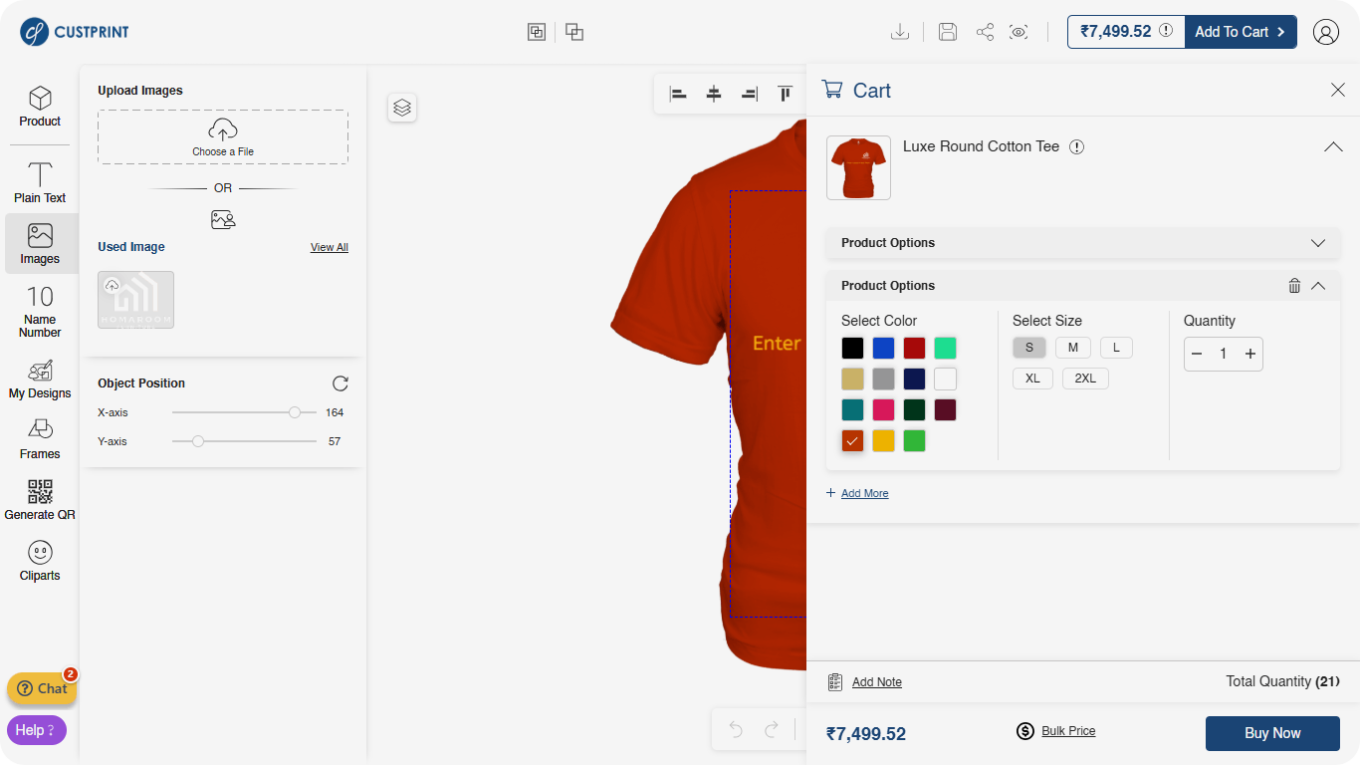The width and height of the screenshot is (1360, 765).
Task: Collapse the Luxe Round Cotton Tee item
Action: tap(1333, 147)
